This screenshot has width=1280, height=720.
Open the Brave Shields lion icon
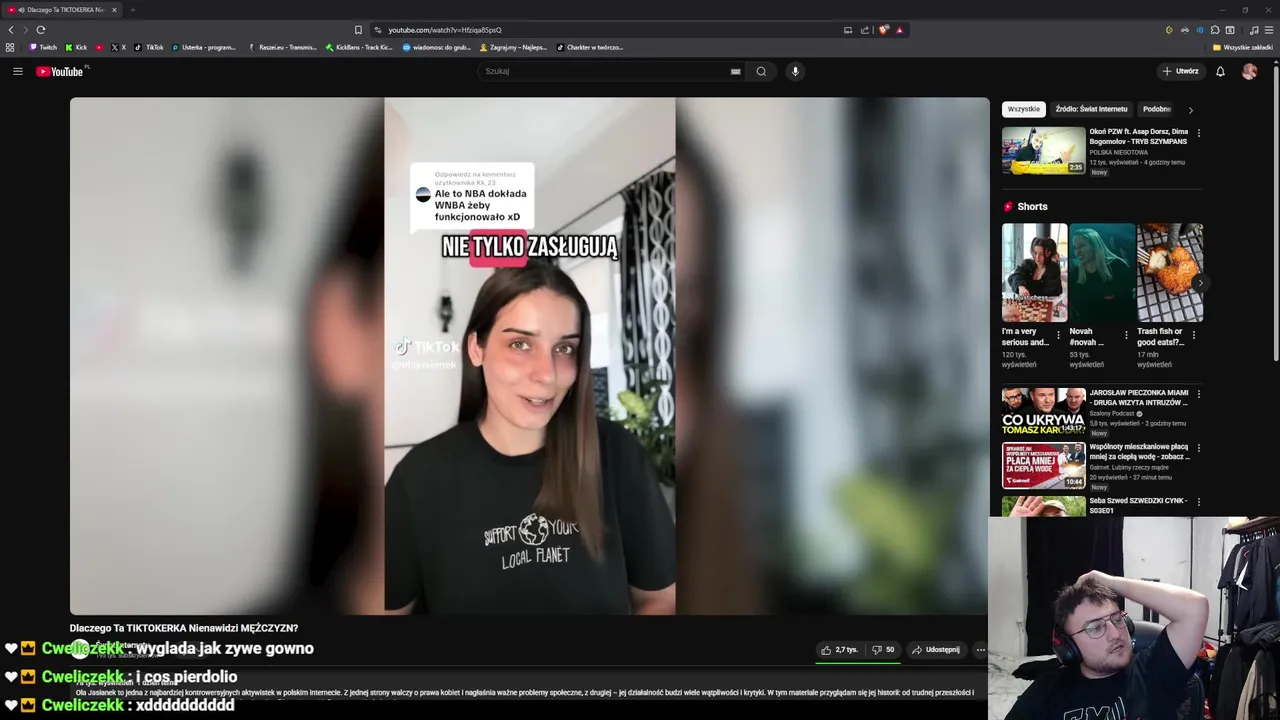pyautogui.click(x=883, y=30)
